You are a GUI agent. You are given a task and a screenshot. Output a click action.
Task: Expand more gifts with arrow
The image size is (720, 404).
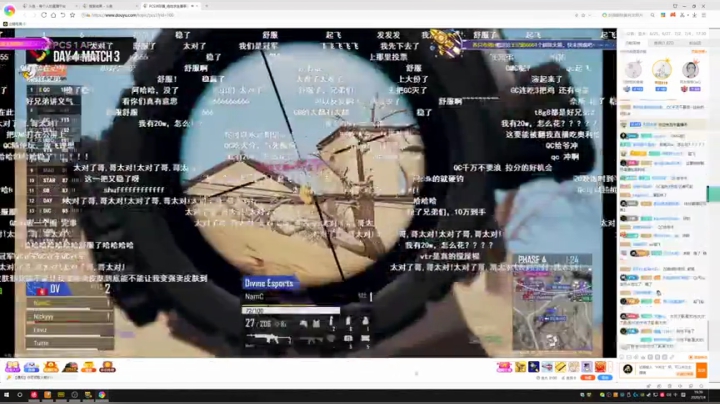click(x=611, y=367)
